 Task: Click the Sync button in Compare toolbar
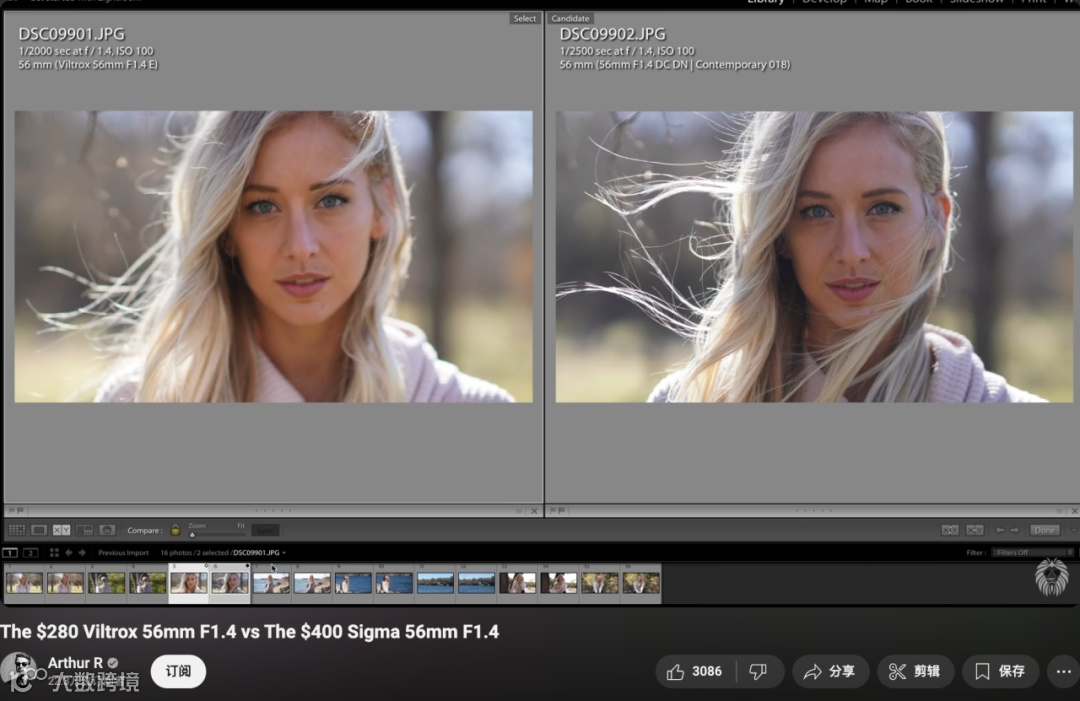point(265,530)
